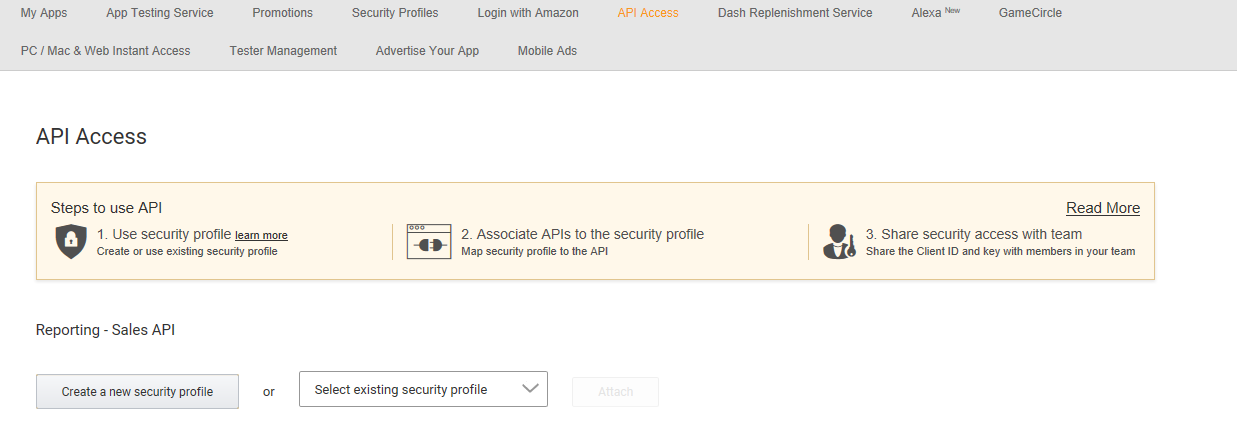
Task: Click the share security access person icon
Action: (x=838, y=242)
